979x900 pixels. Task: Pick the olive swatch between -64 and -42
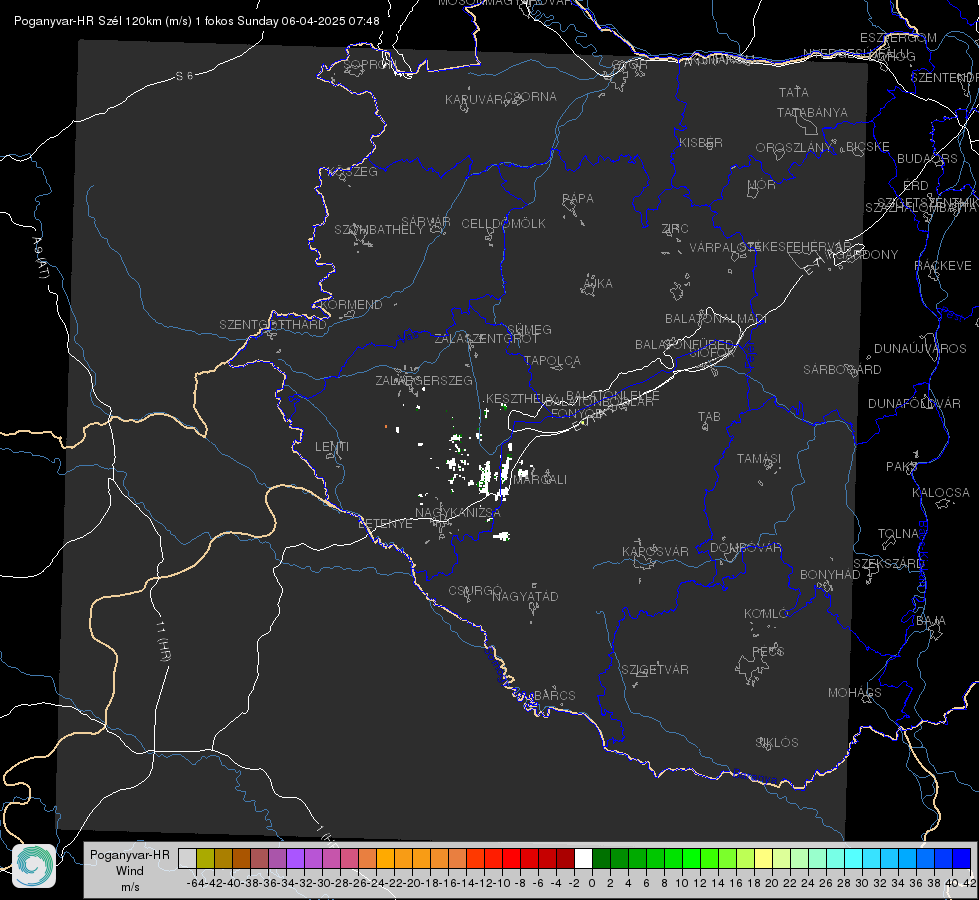coord(205,858)
